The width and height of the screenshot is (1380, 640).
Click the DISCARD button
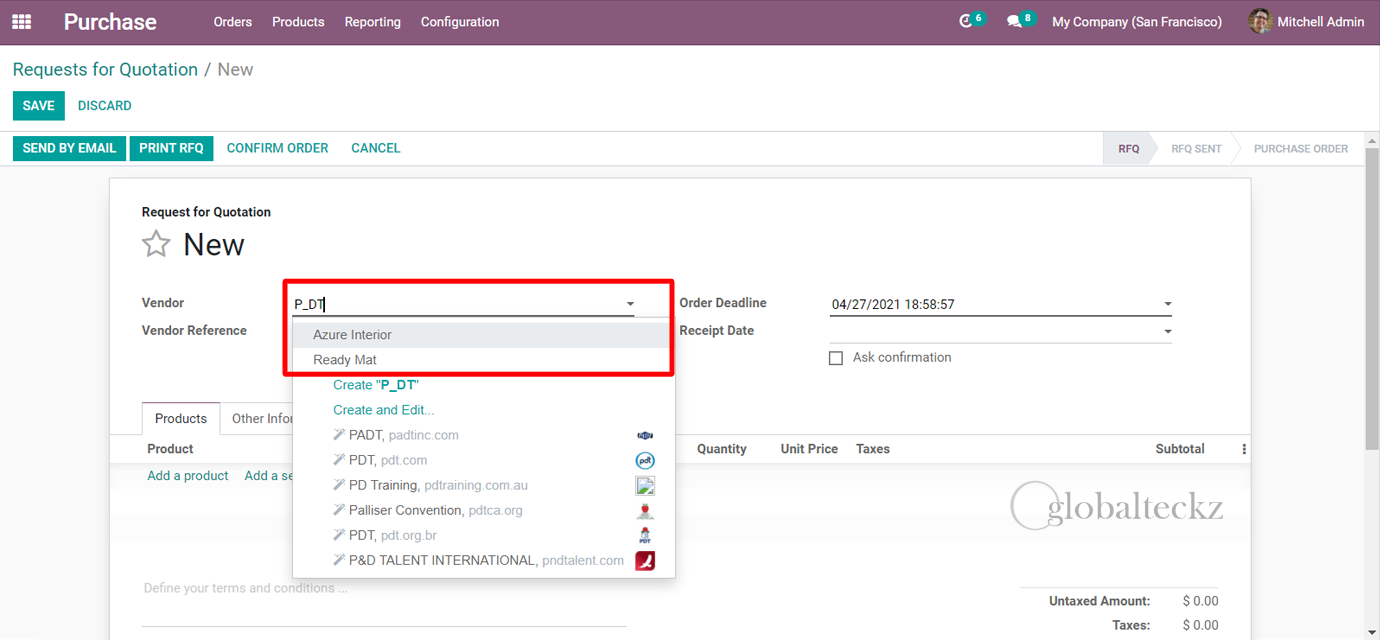pos(105,106)
